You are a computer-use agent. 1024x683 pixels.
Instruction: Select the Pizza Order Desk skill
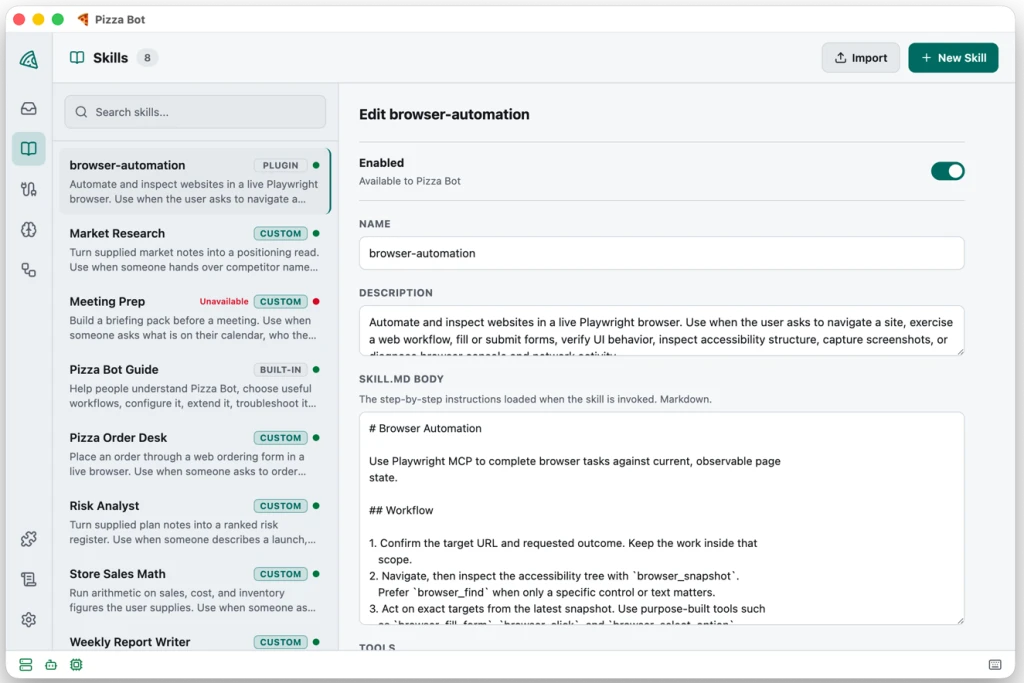tap(195, 454)
